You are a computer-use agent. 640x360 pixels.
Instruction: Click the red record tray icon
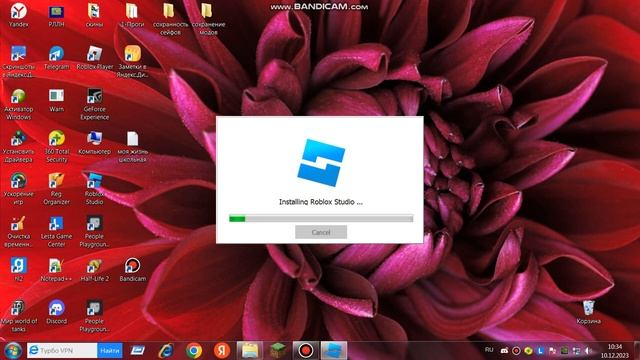tap(516, 351)
